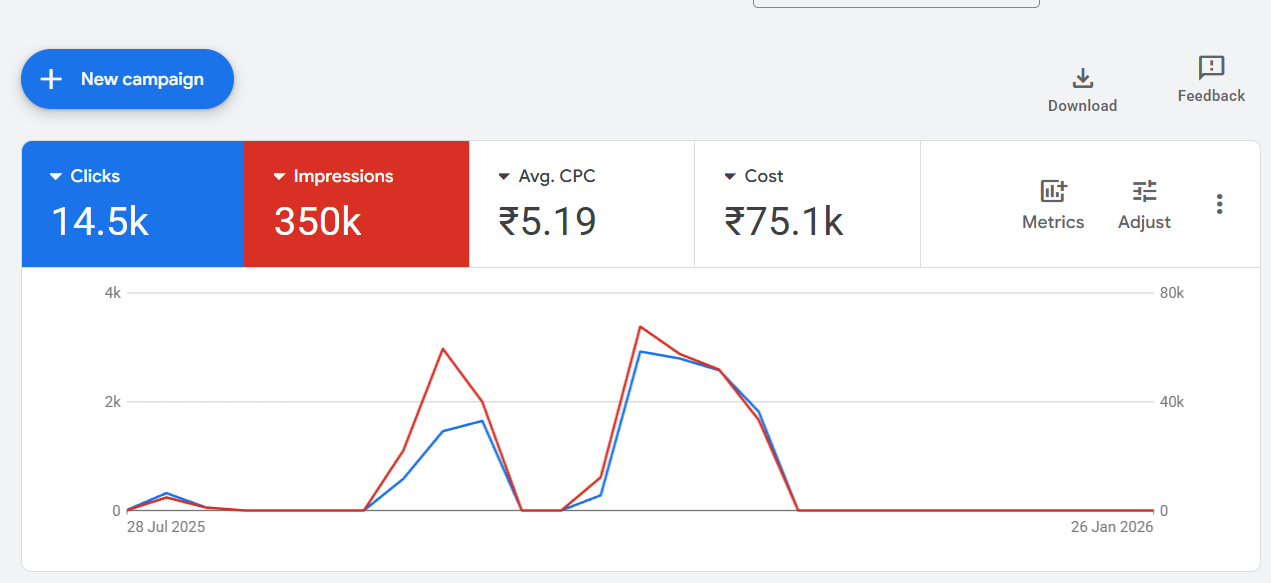Image resolution: width=1271 pixels, height=583 pixels.
Task: Click the Adjust sliders icon
Action: pyautogui.click(x=1144, y=191)
